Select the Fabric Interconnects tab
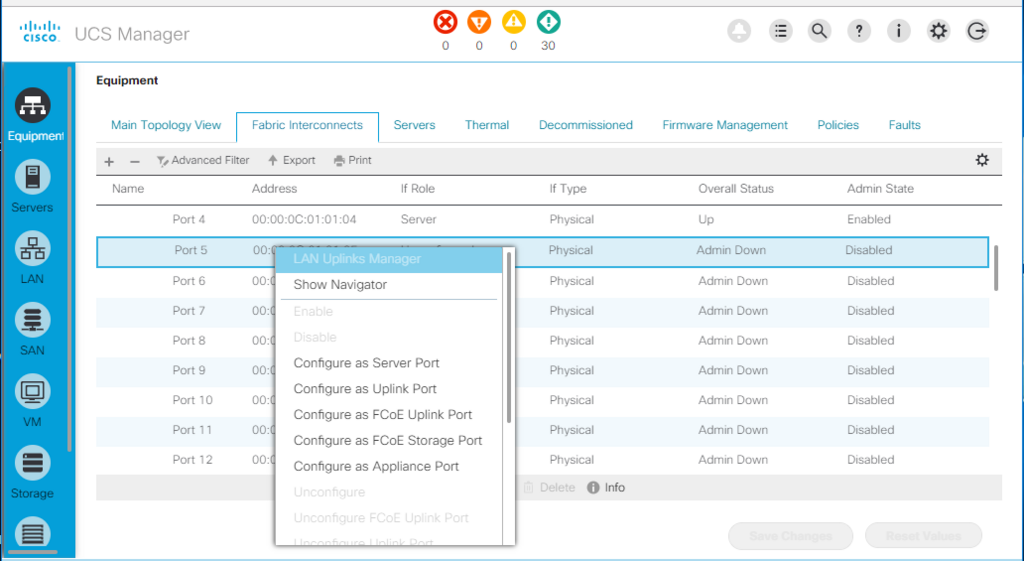This screenshot has height=561, width=1024. pos(307,125)
